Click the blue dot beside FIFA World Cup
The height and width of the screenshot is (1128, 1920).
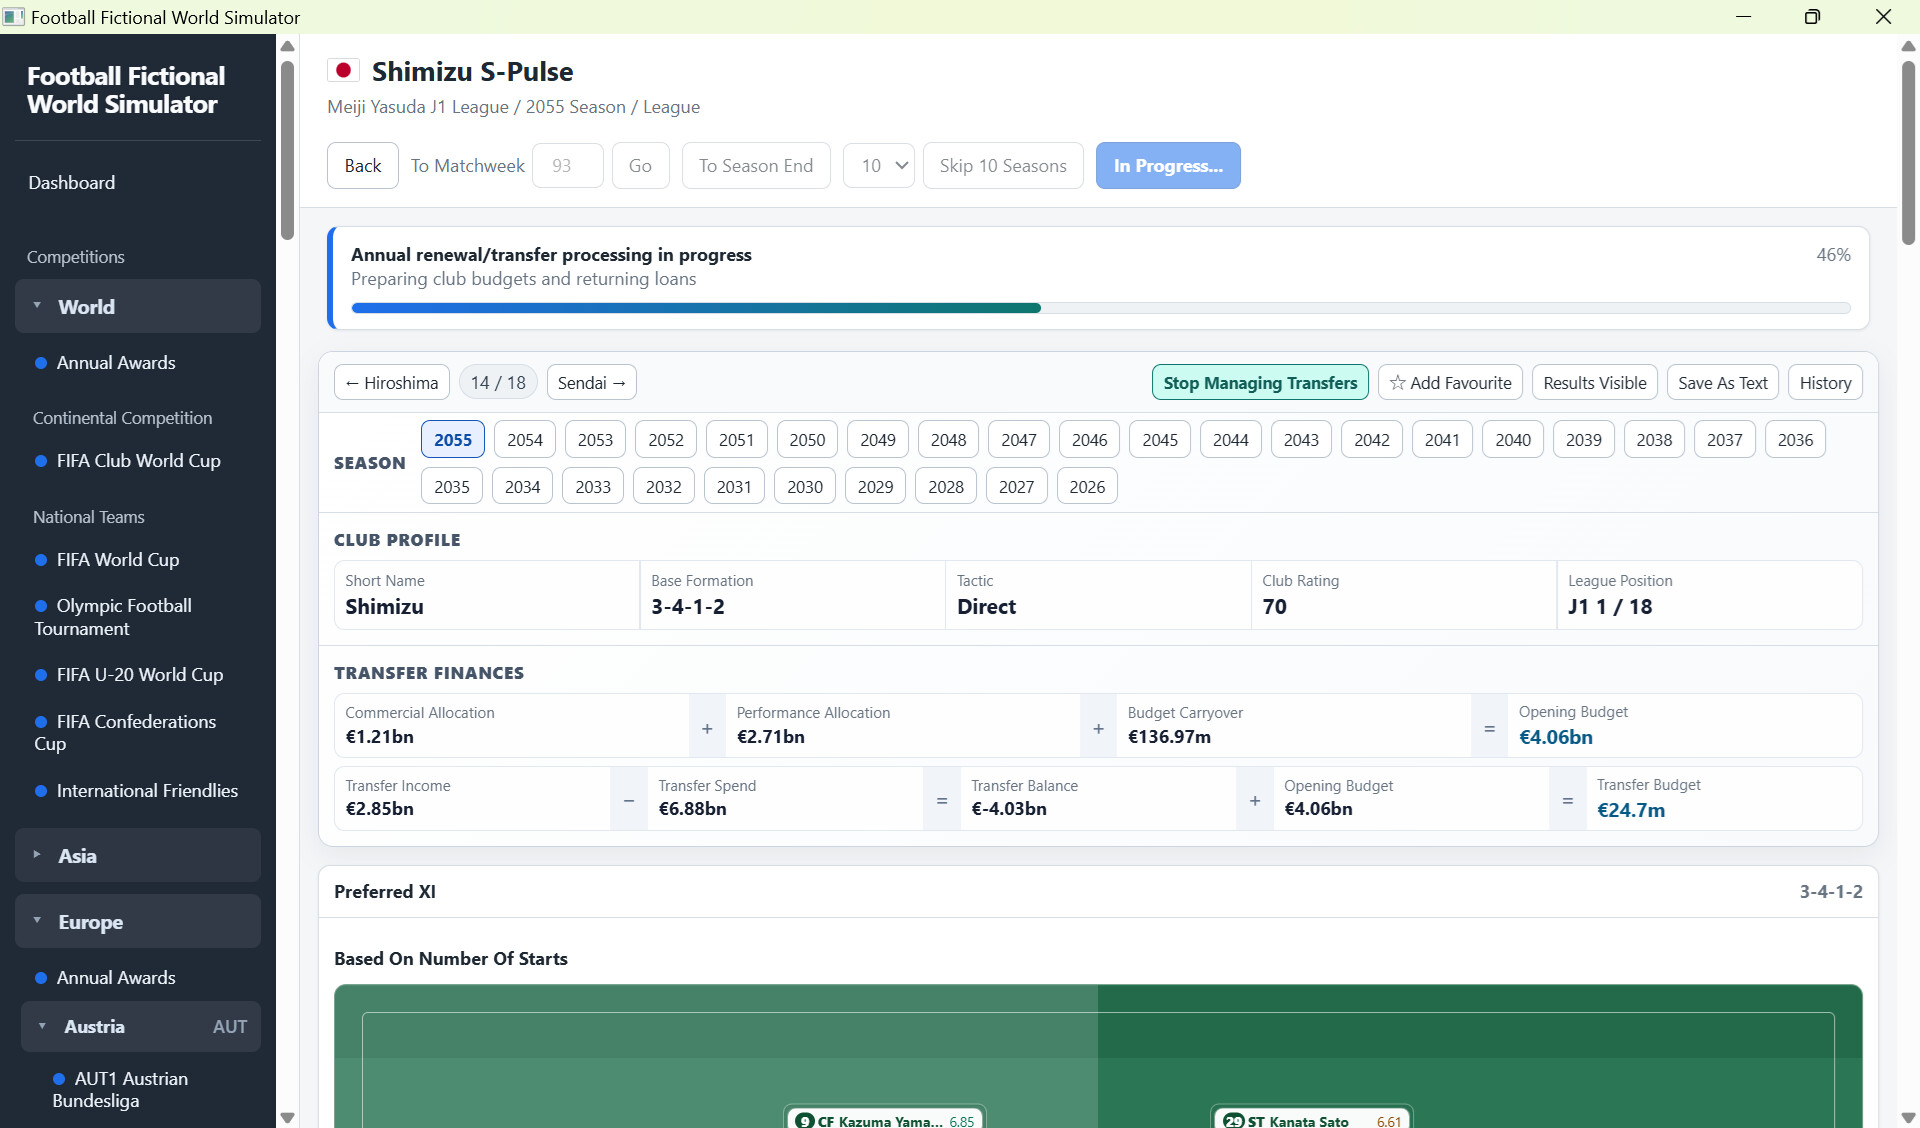[x=41, y=560]
